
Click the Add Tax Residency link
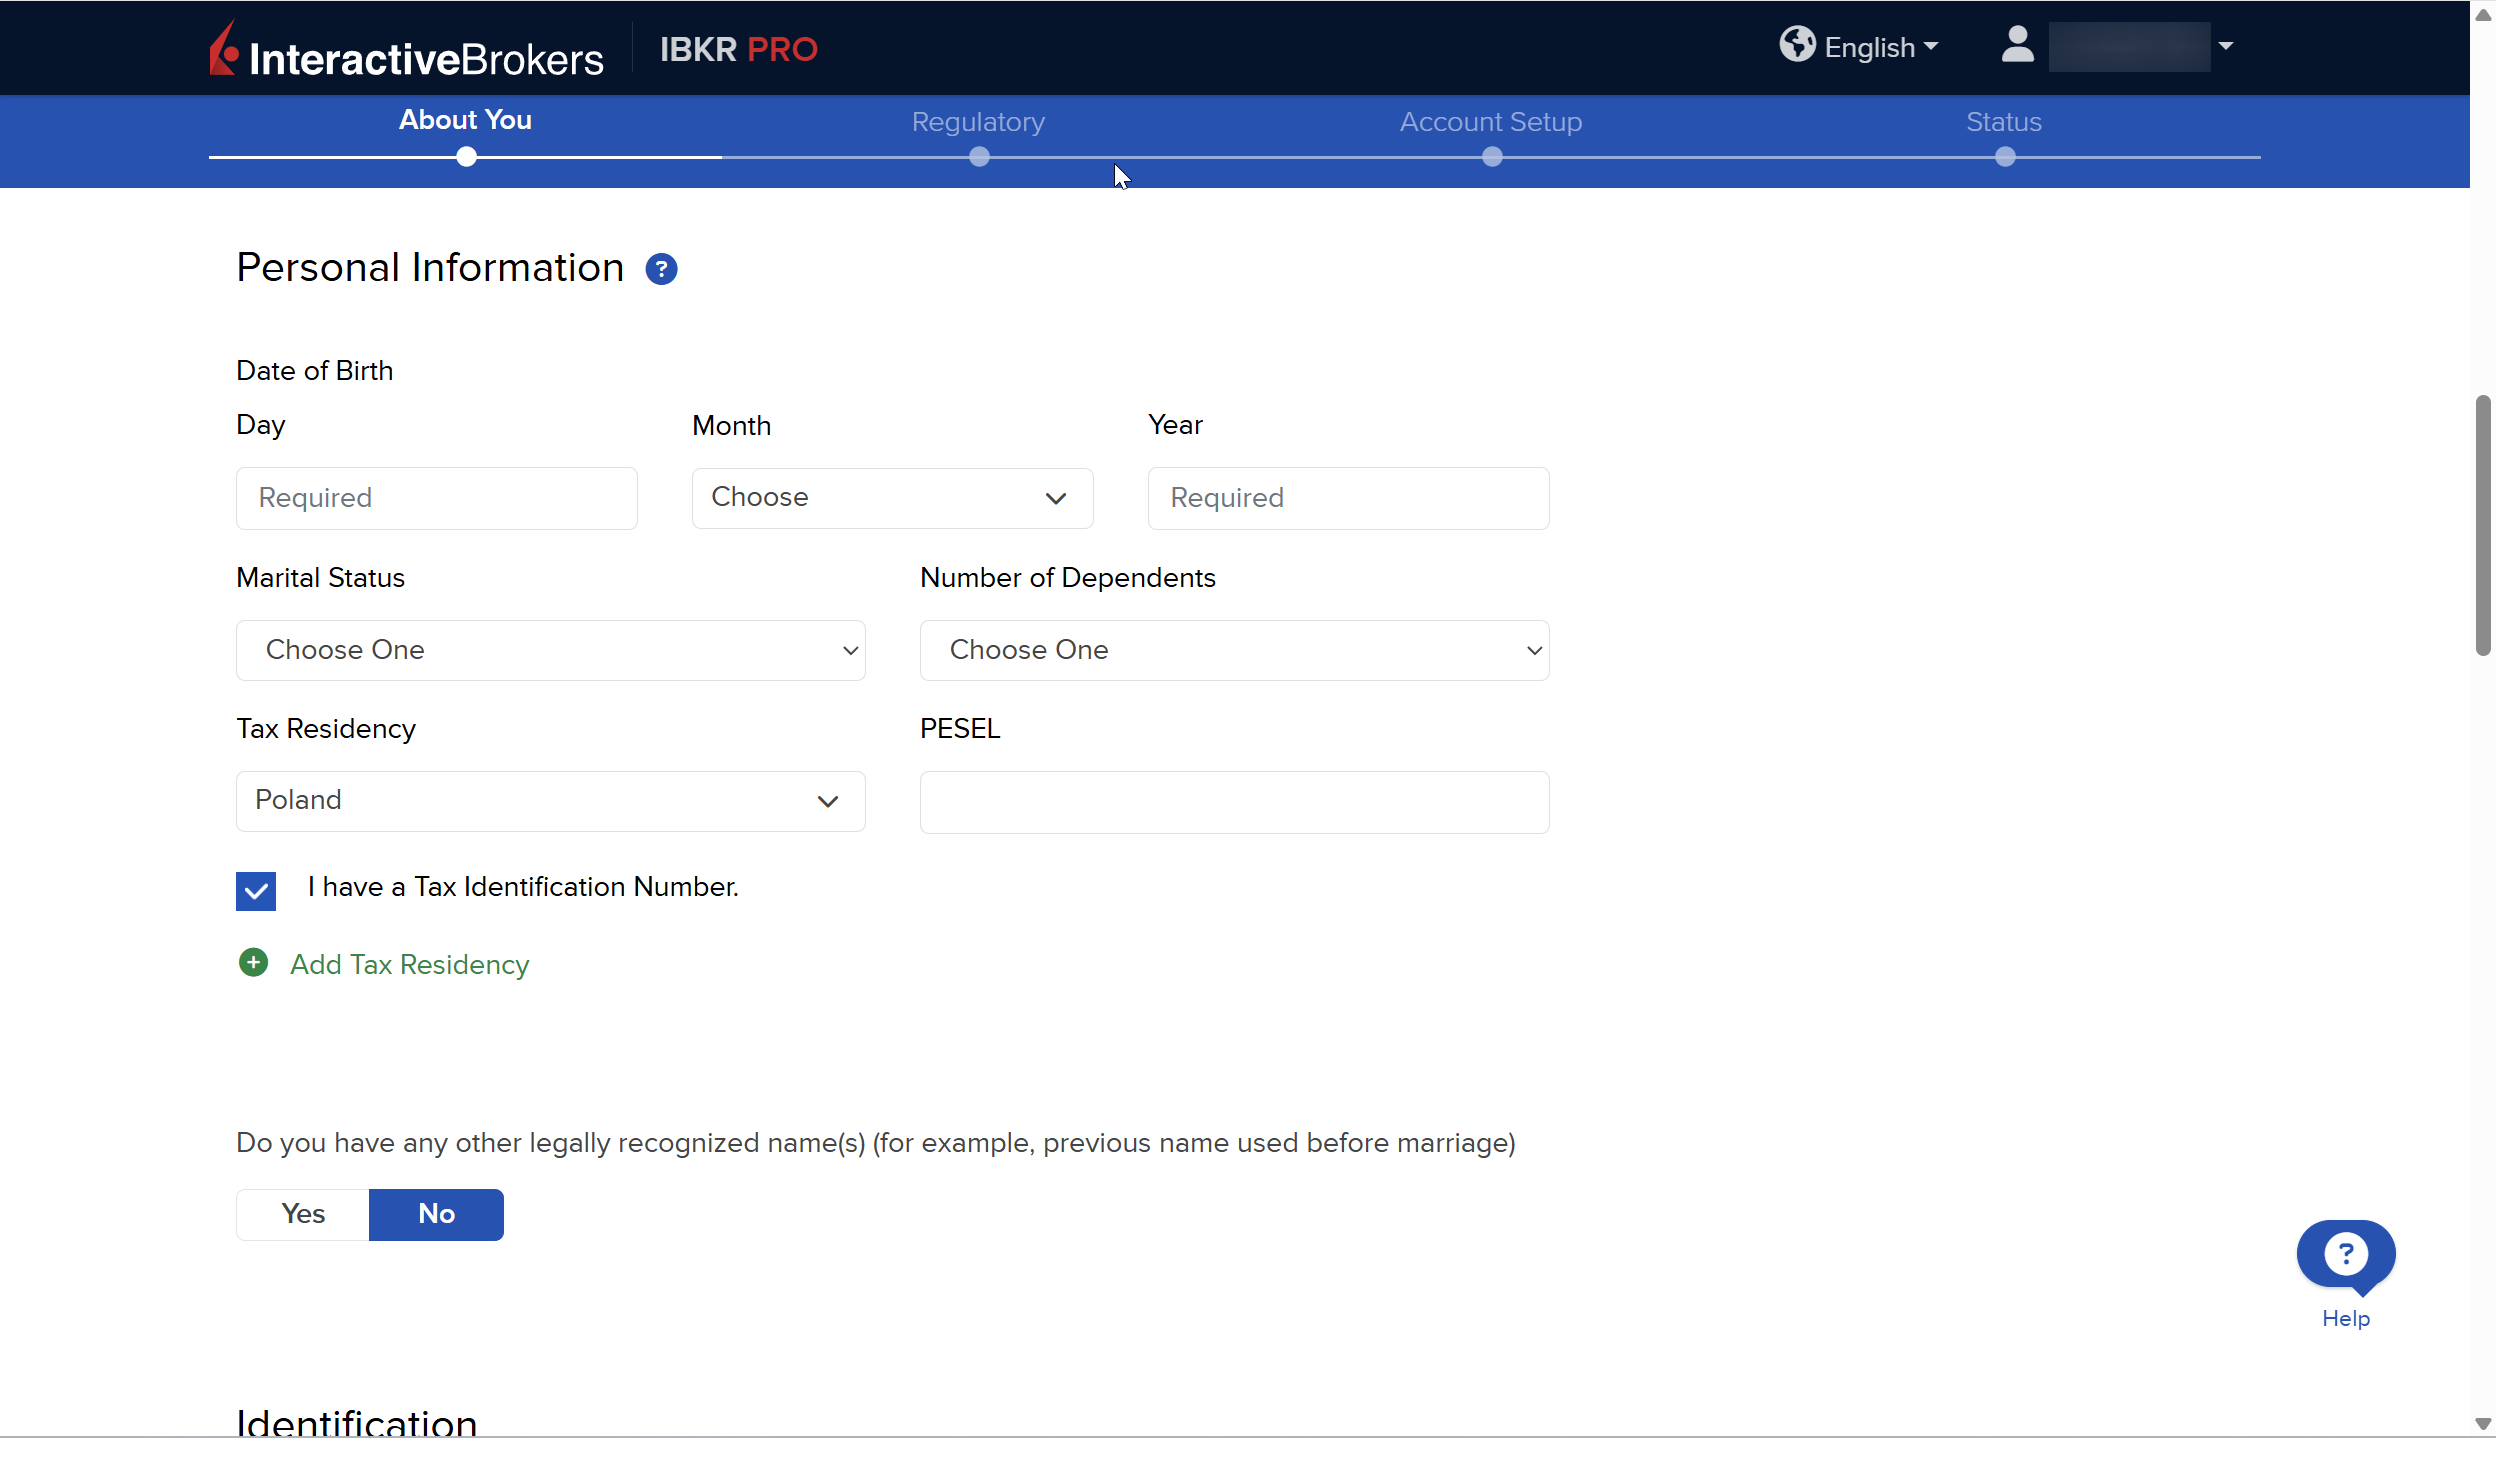pos(409,965)
